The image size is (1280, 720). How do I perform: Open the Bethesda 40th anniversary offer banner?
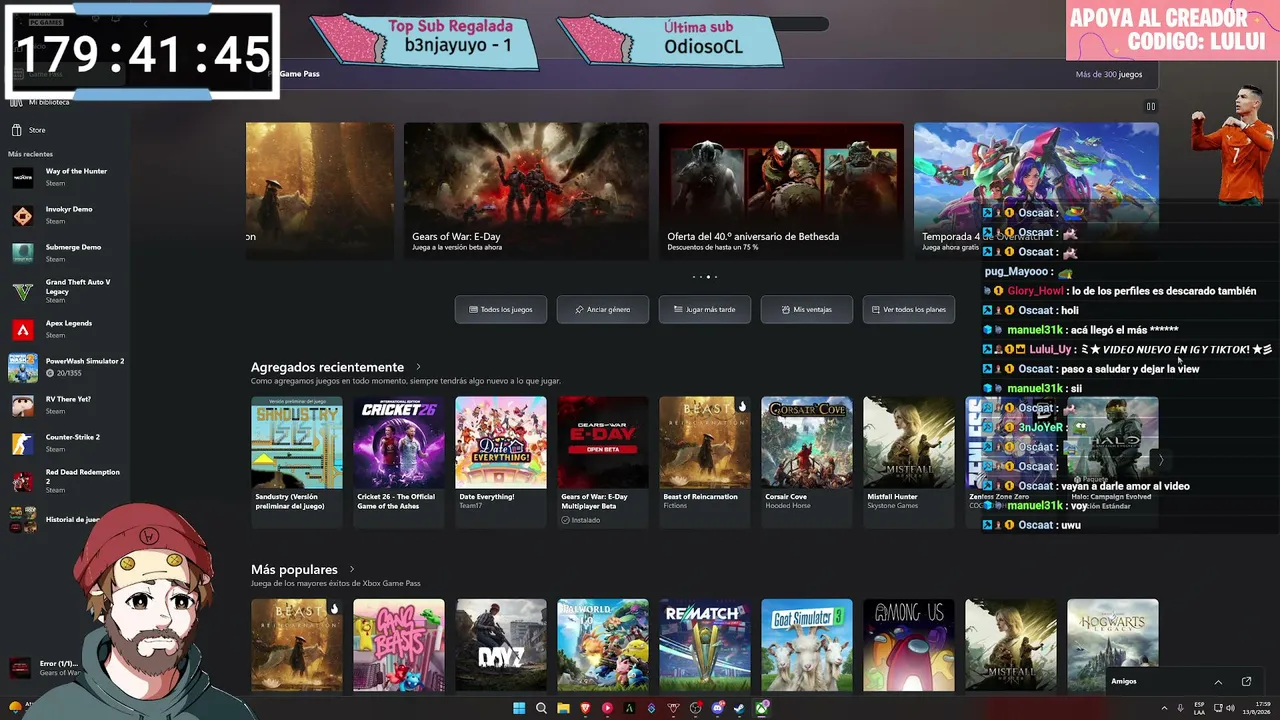[781, 191]
